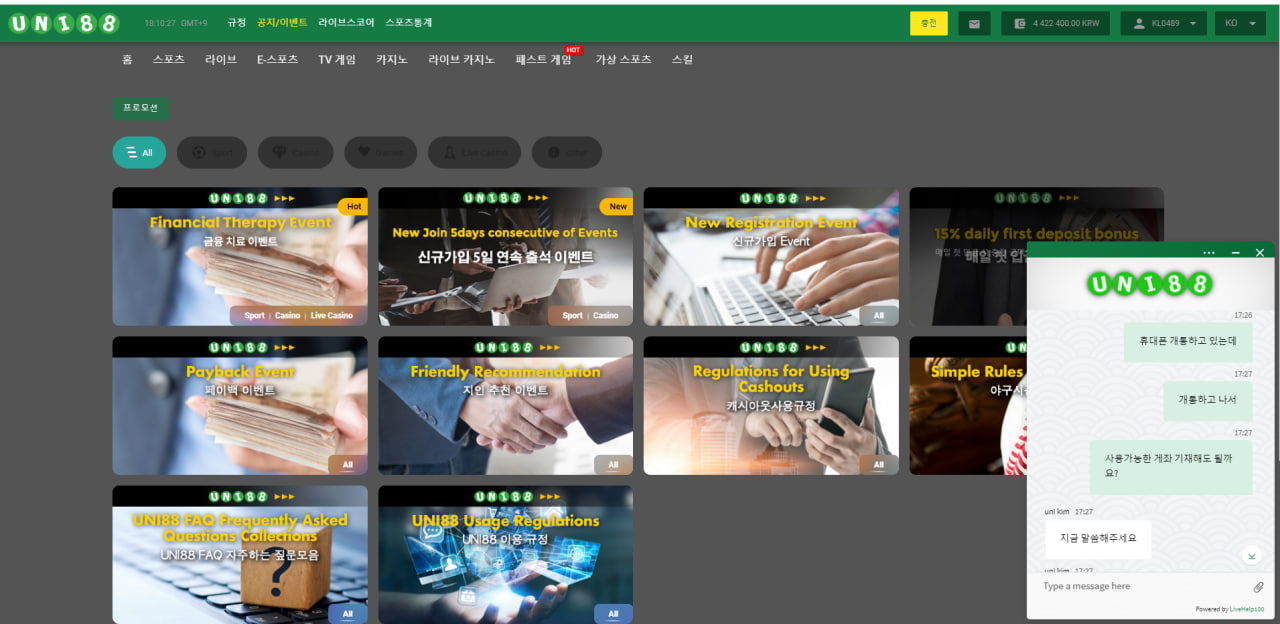The height and width of the screenshot is (624, 1280).
Task: Click the UNI88 logo in chat header
Action: point(1150,284)
